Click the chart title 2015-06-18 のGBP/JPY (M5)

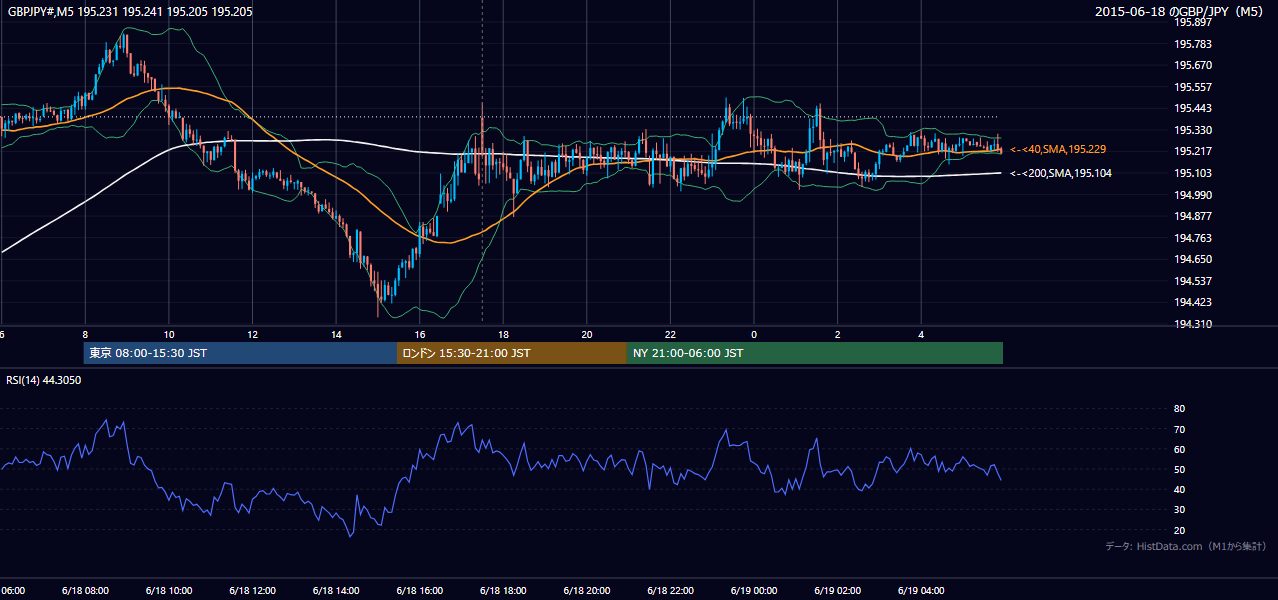(x=1181, y=11)
